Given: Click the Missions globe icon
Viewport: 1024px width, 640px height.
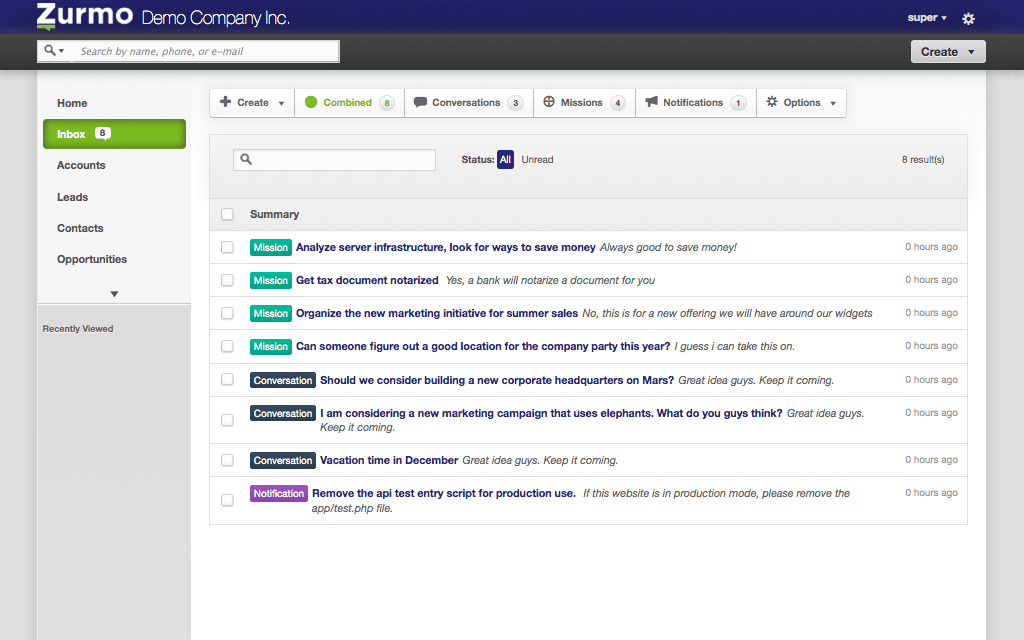Looking at the screenshot, I should [549, 102].
